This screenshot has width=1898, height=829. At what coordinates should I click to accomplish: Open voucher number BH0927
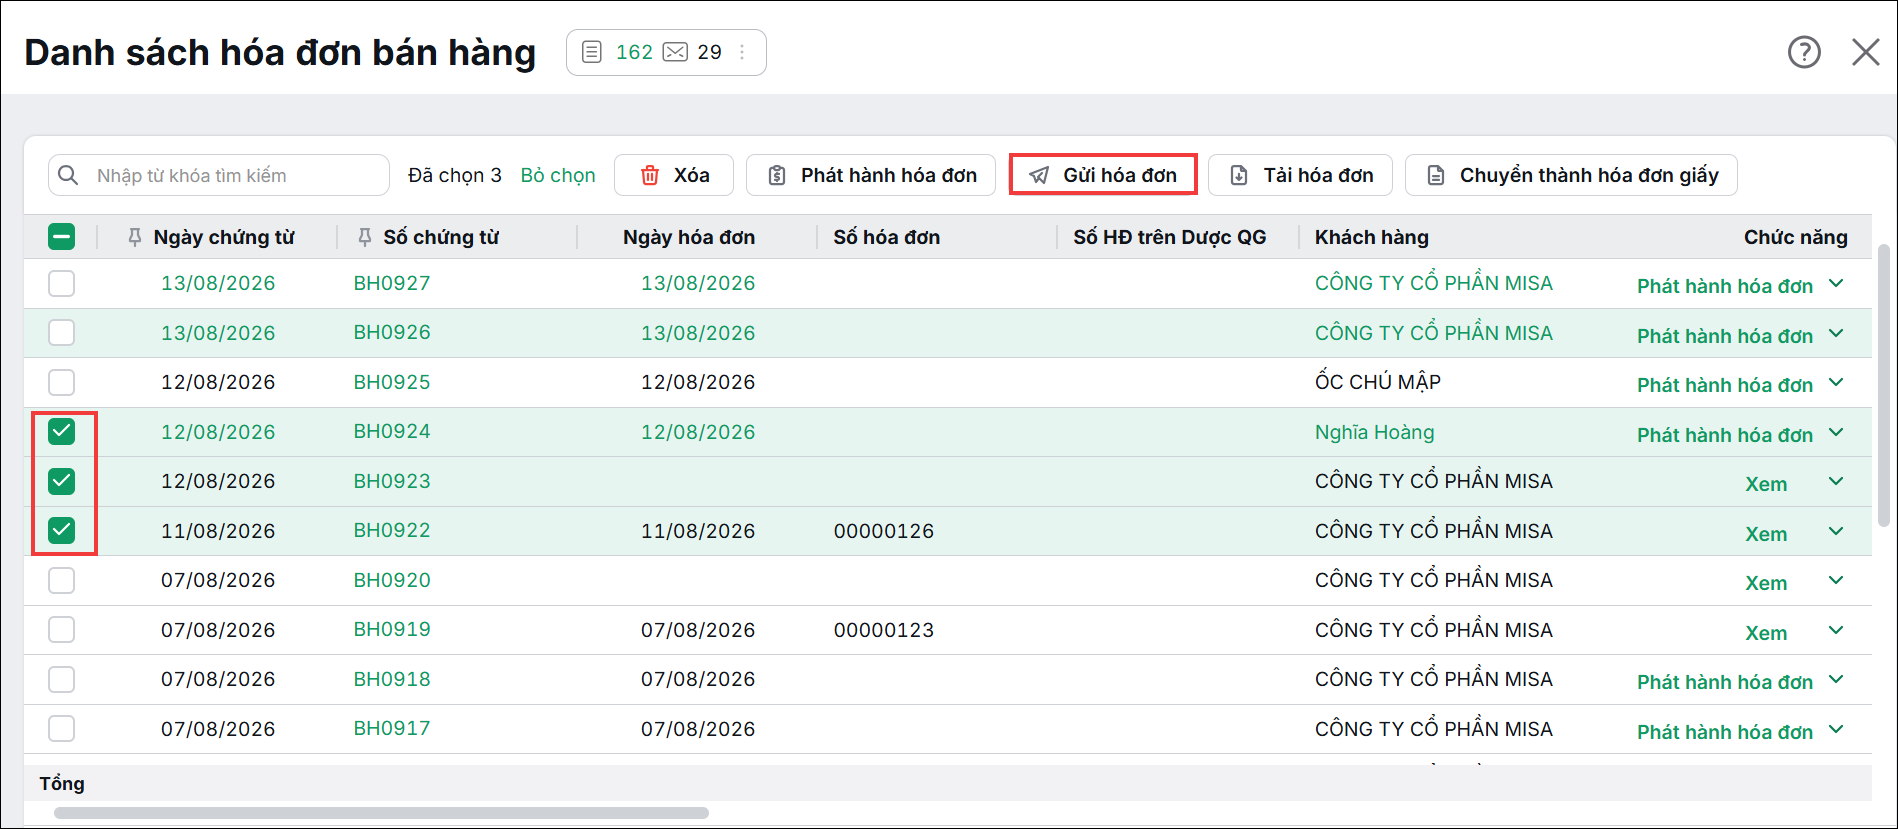[x=392, y=283]
